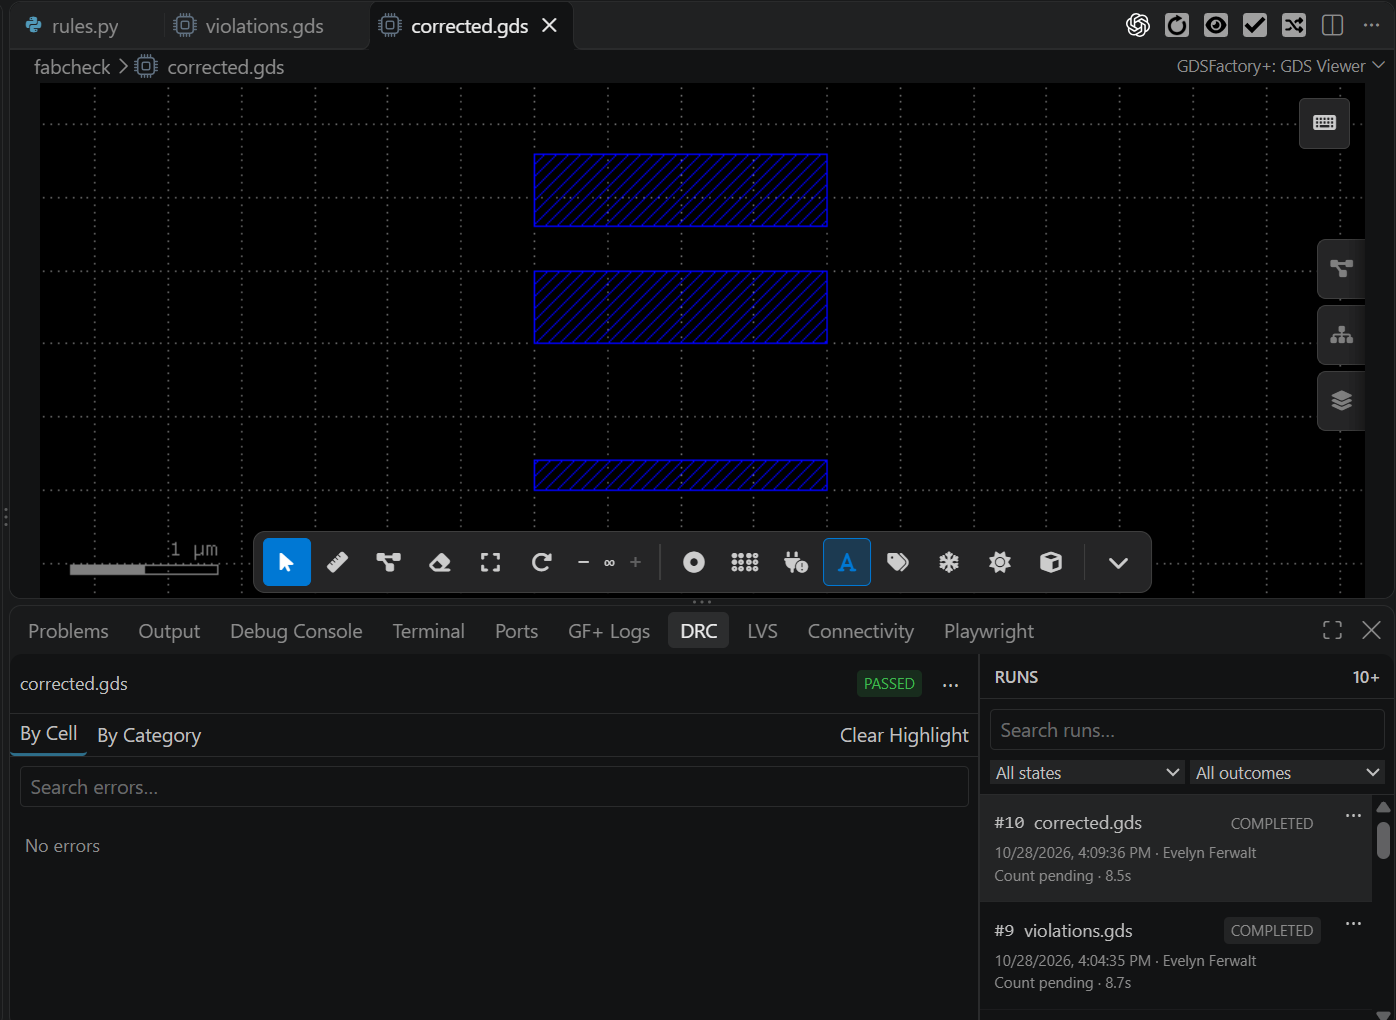The height and width of the screenshot is (1020, 1396).
Task: Click the netlist nodes tool in the bottom toolbar
Action: (x=389, y=562)
